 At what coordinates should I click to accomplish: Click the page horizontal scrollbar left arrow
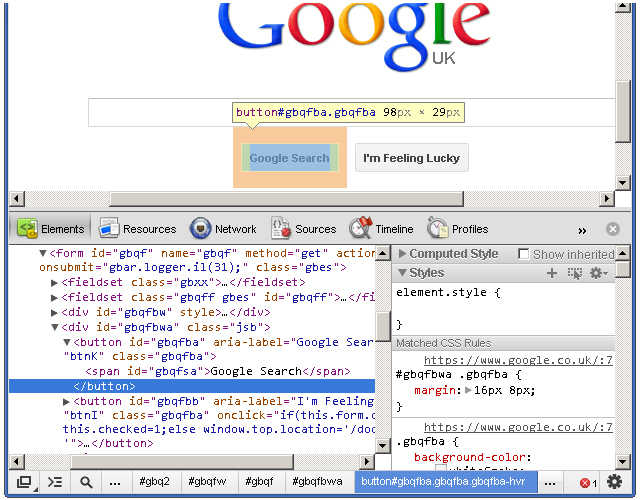point(17,198)
